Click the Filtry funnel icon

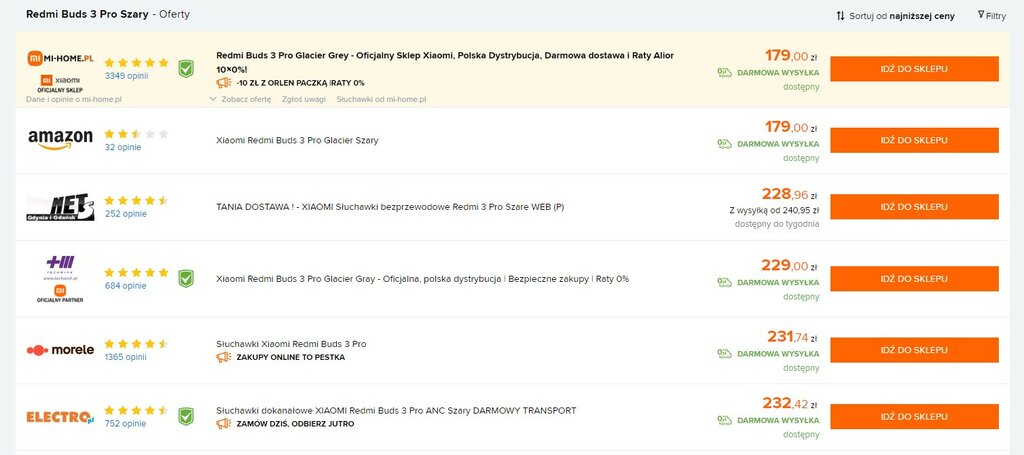981,14
